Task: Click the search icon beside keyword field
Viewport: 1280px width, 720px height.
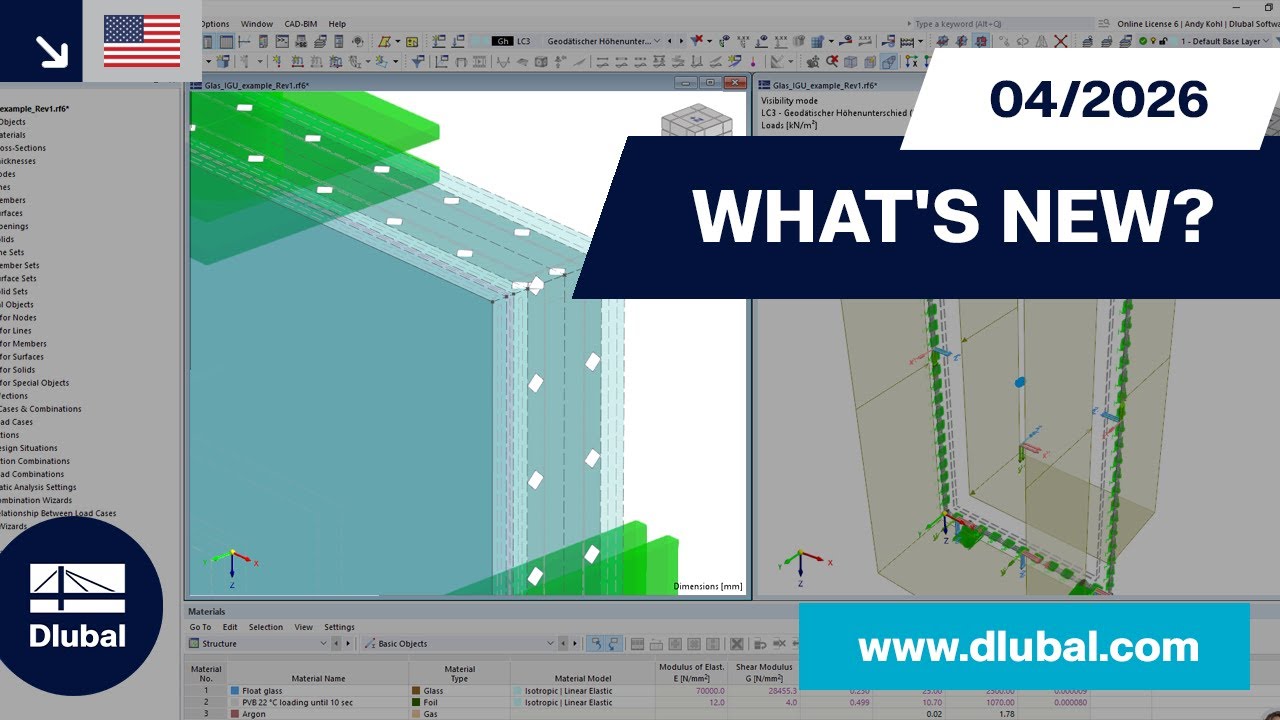Action: point(1104,23)
